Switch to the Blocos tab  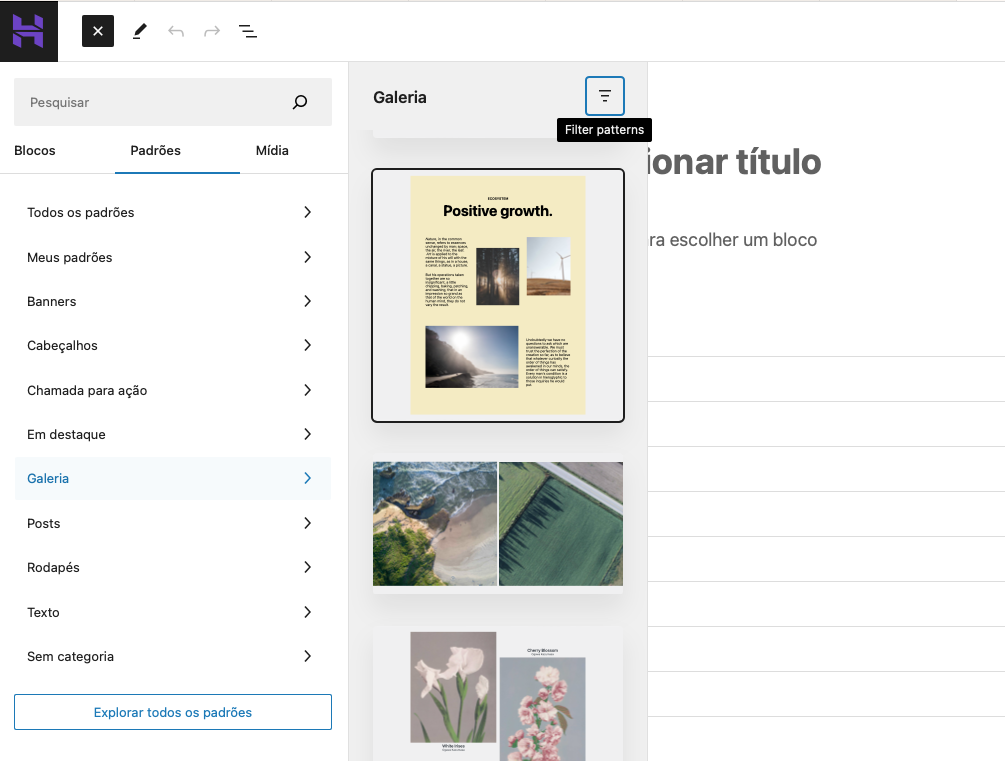pos(34,150)
